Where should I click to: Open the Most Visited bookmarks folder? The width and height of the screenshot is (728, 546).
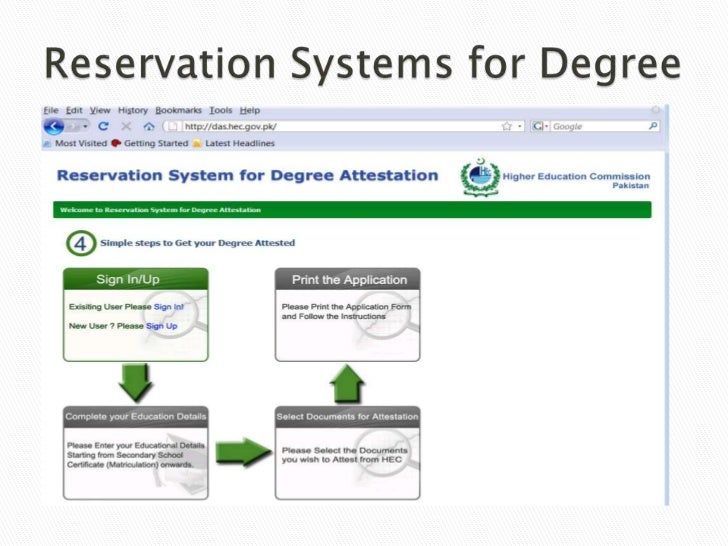[x=79, y=144]
